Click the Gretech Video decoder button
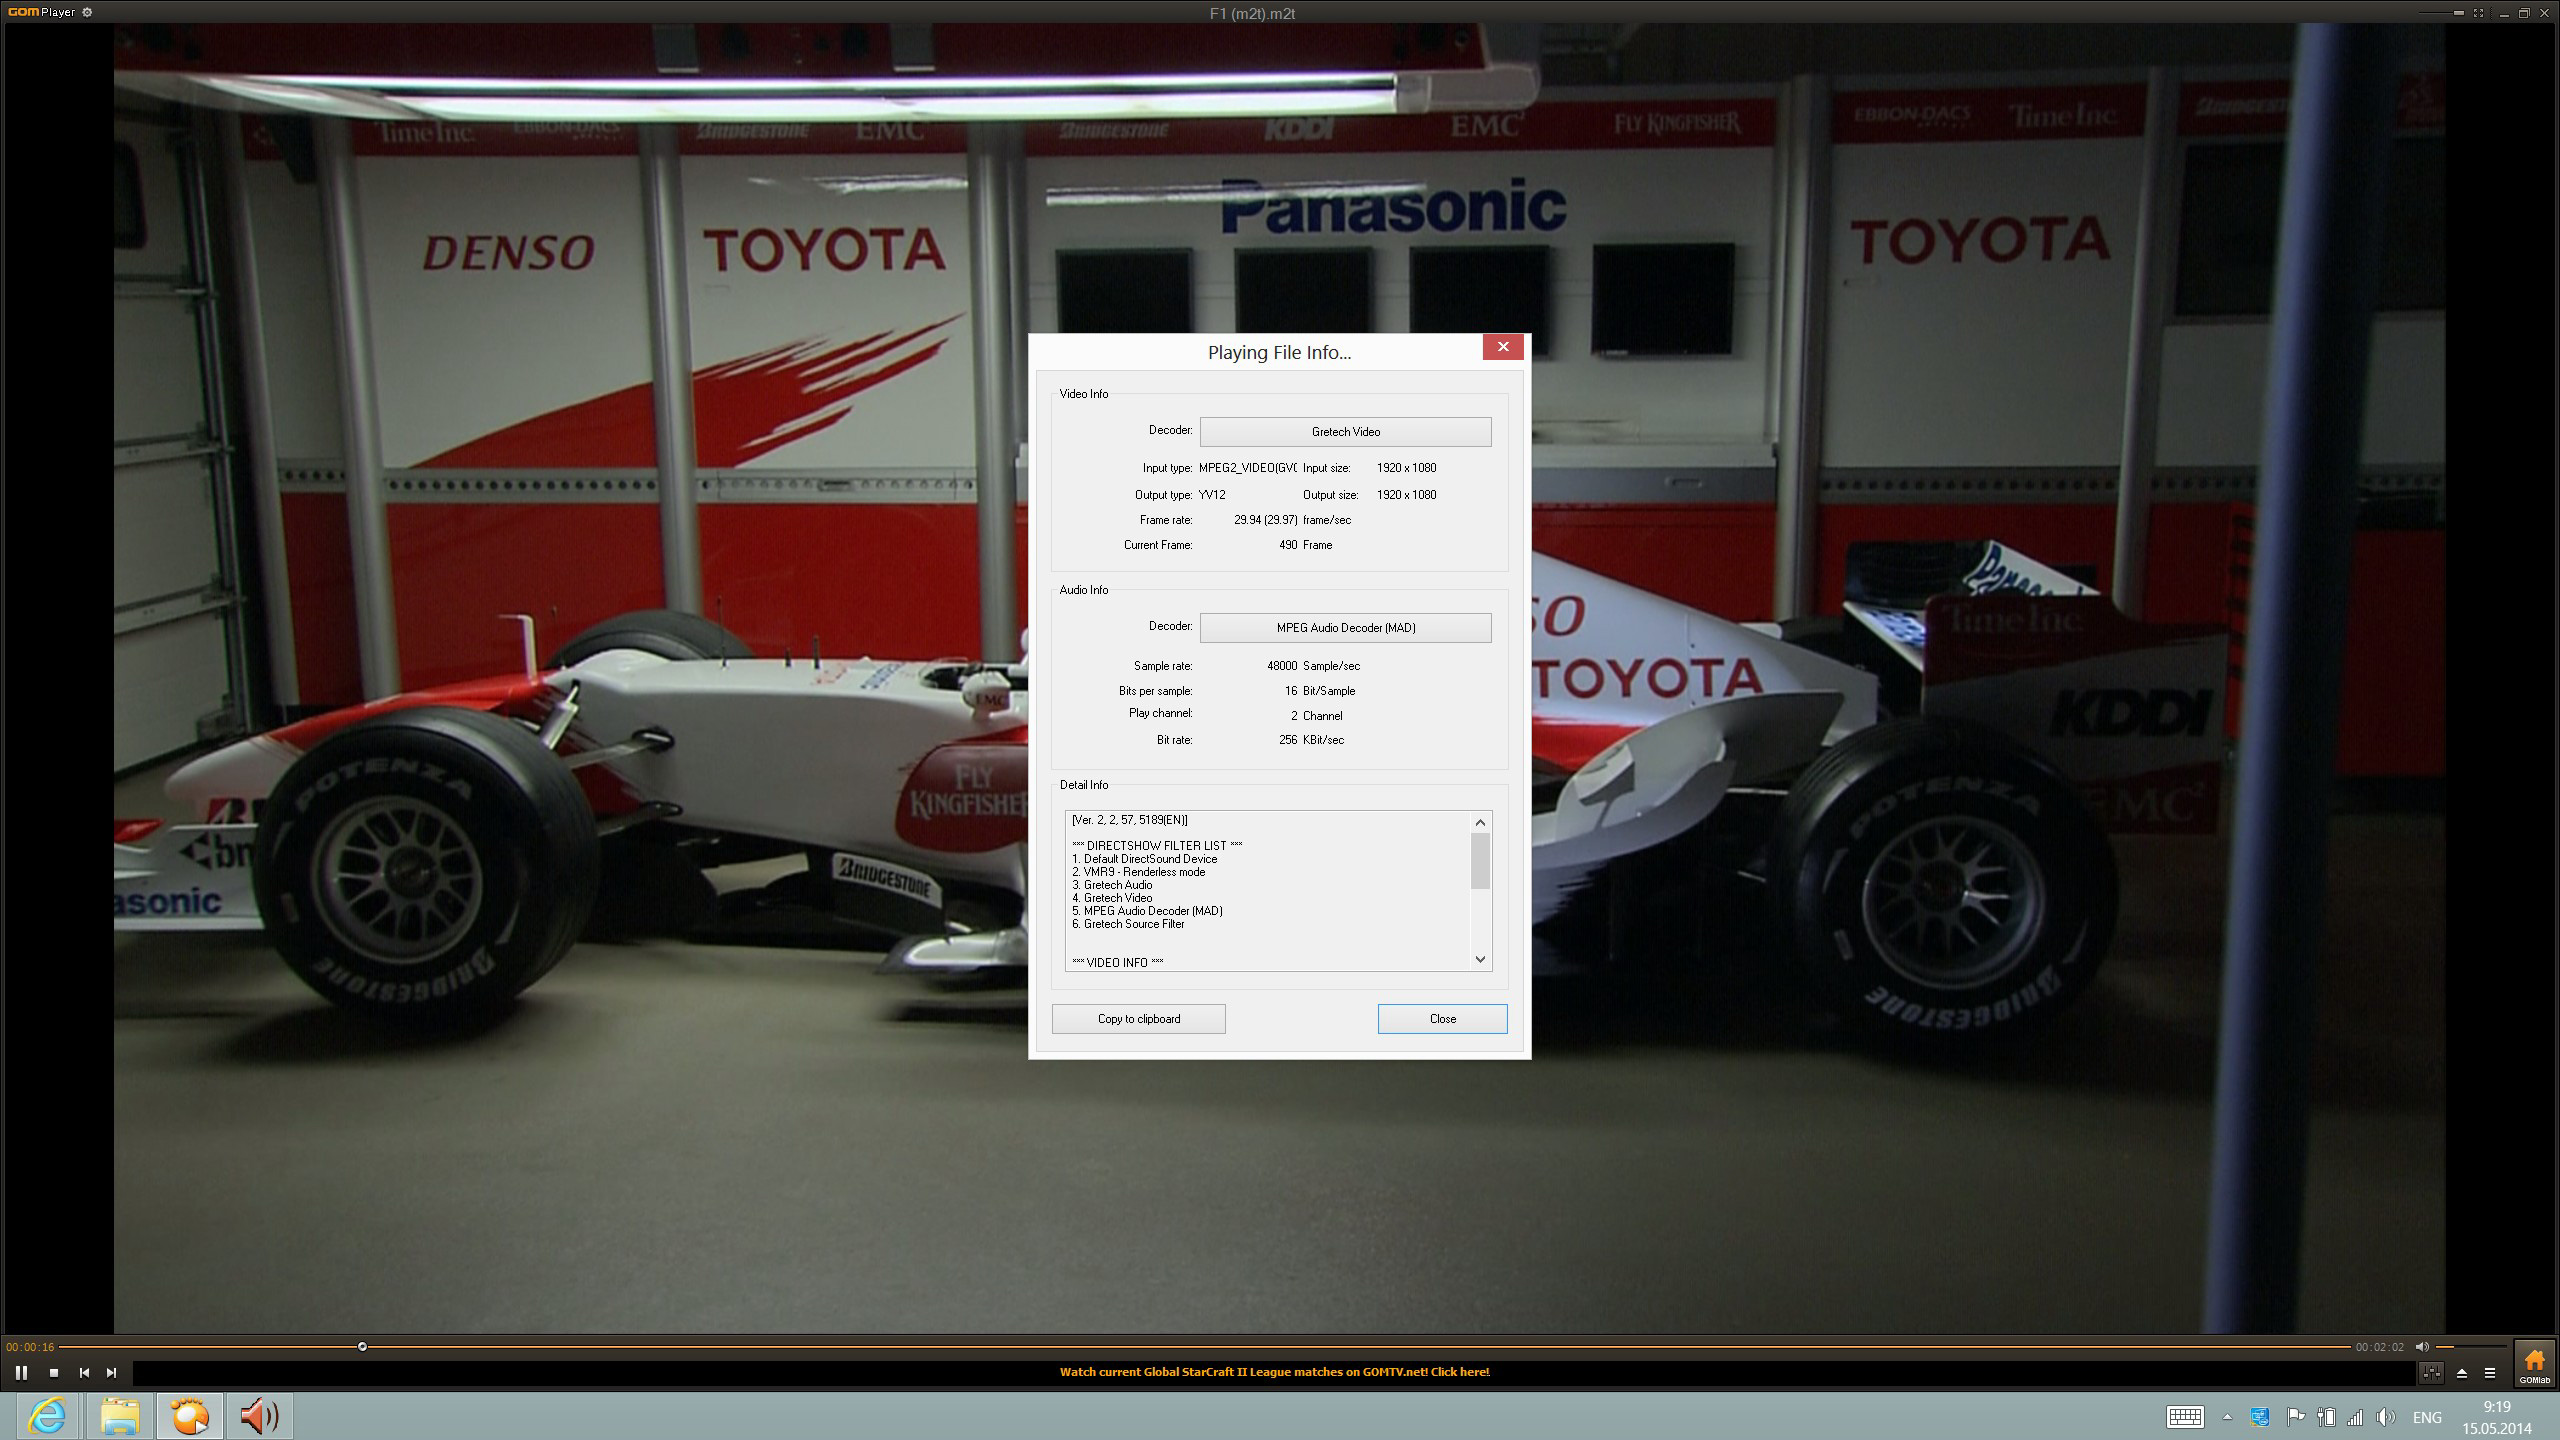Viewport: 2560px width, 1440px height. pyautogui.click(x=1345, y=432)
